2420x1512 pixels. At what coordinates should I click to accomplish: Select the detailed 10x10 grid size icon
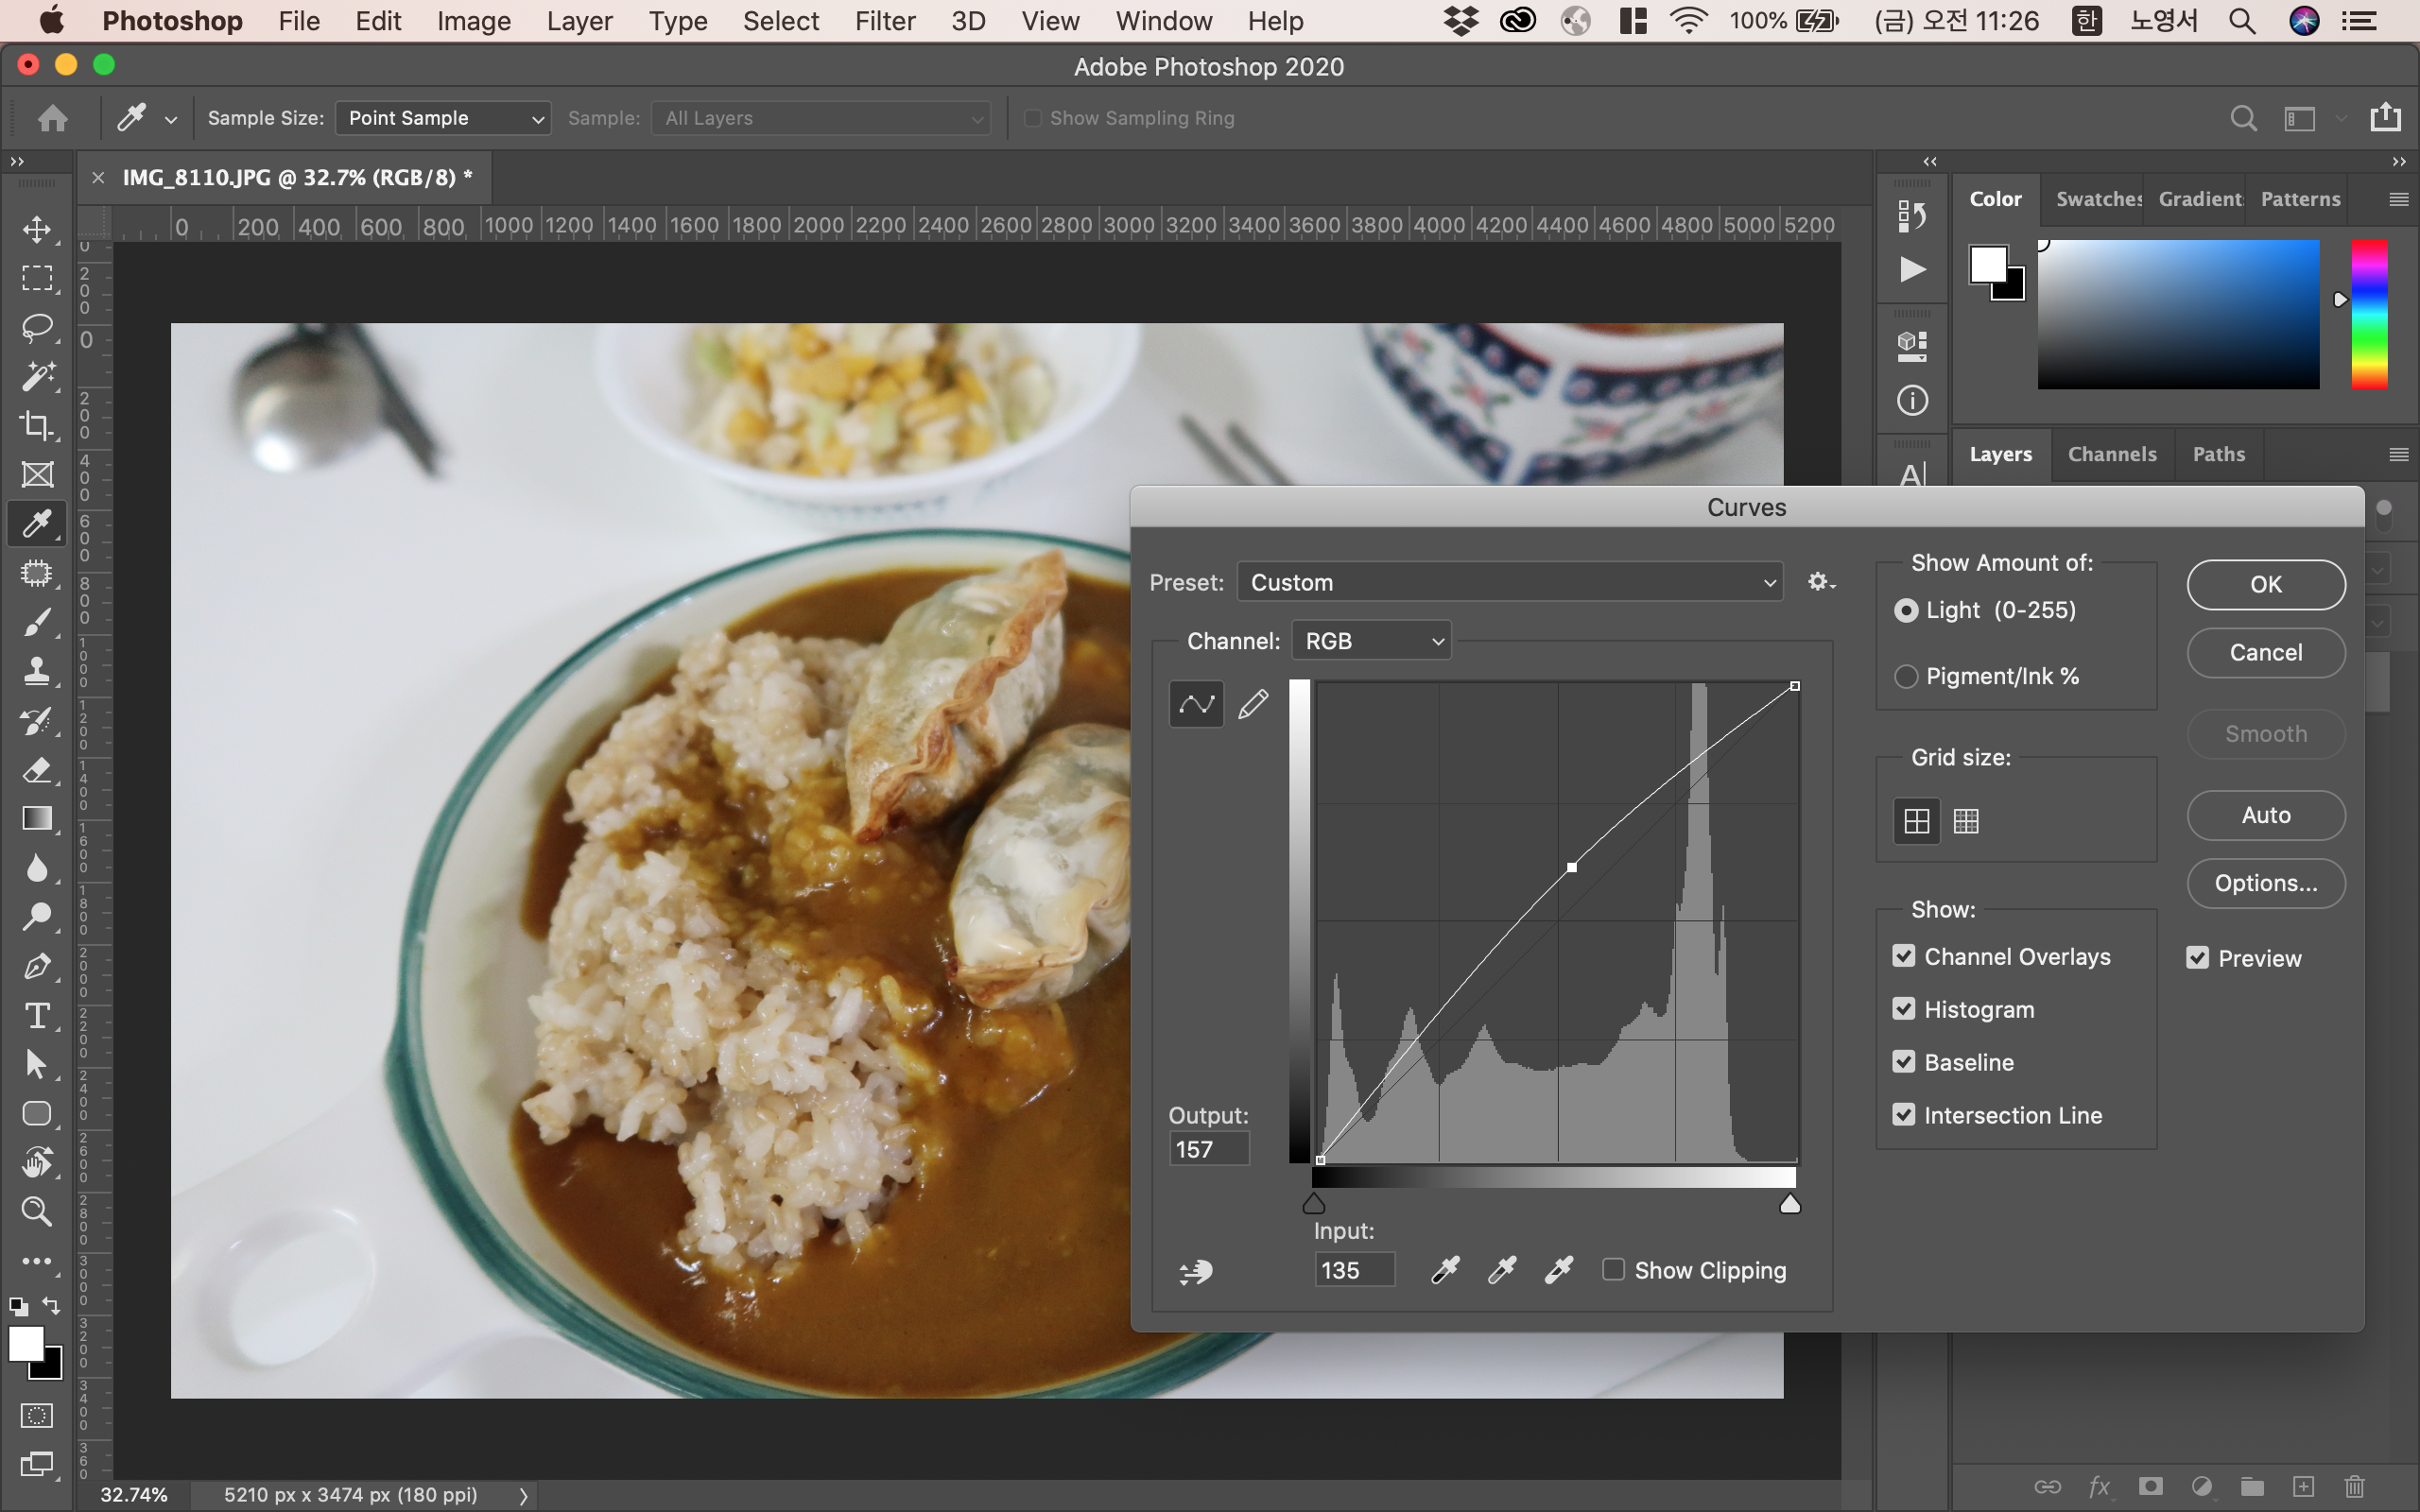(x=1966, y=821)
